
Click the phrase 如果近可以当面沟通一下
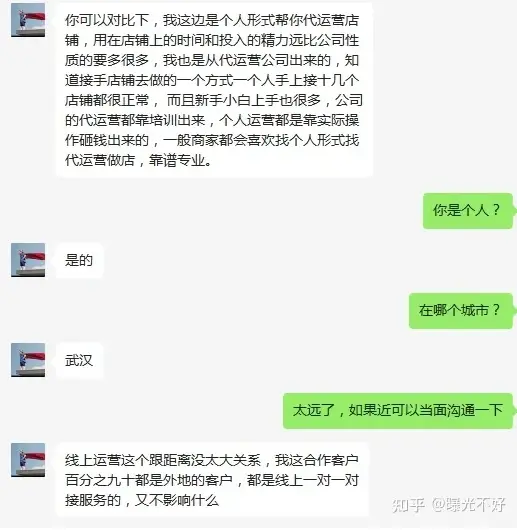(x=426, y=410)
